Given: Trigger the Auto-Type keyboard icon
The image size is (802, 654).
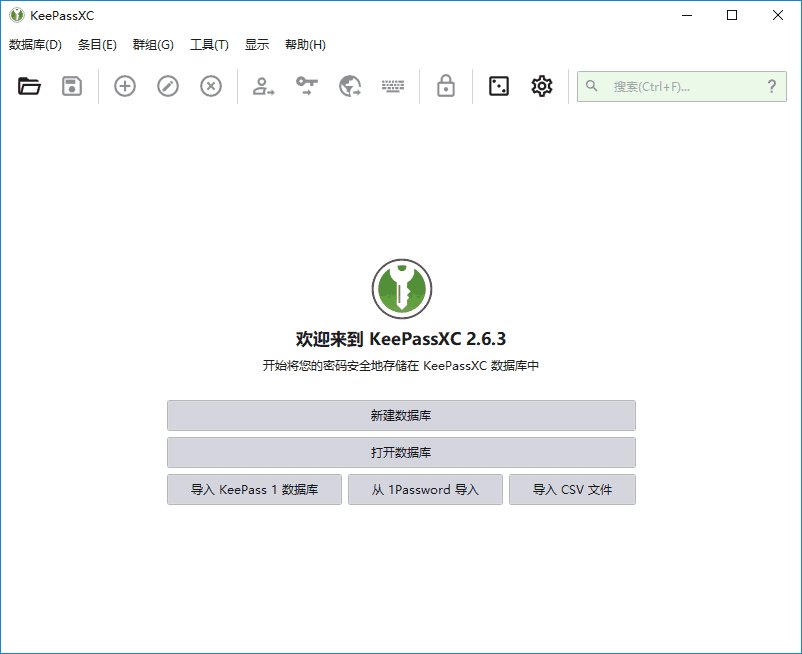Looking at the screenshot, I should pyautogui.click(x=392, y=86).
